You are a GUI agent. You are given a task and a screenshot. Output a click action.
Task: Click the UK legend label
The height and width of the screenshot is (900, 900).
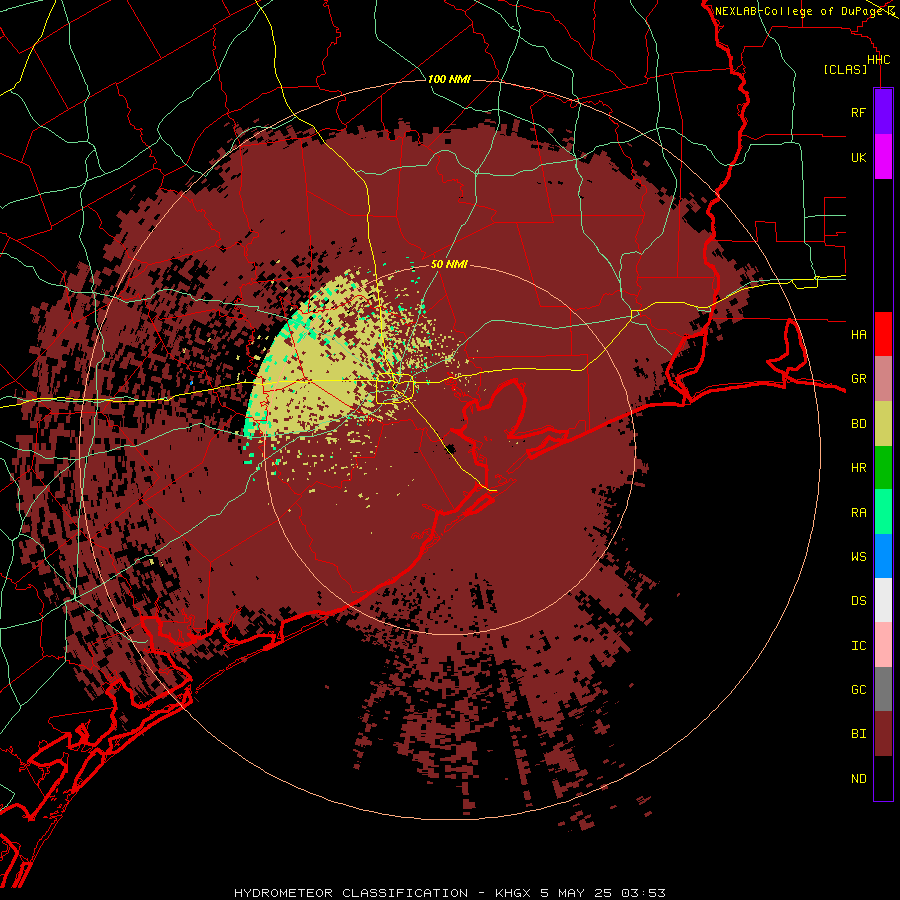pyautogui.click(x=858, y=157)
